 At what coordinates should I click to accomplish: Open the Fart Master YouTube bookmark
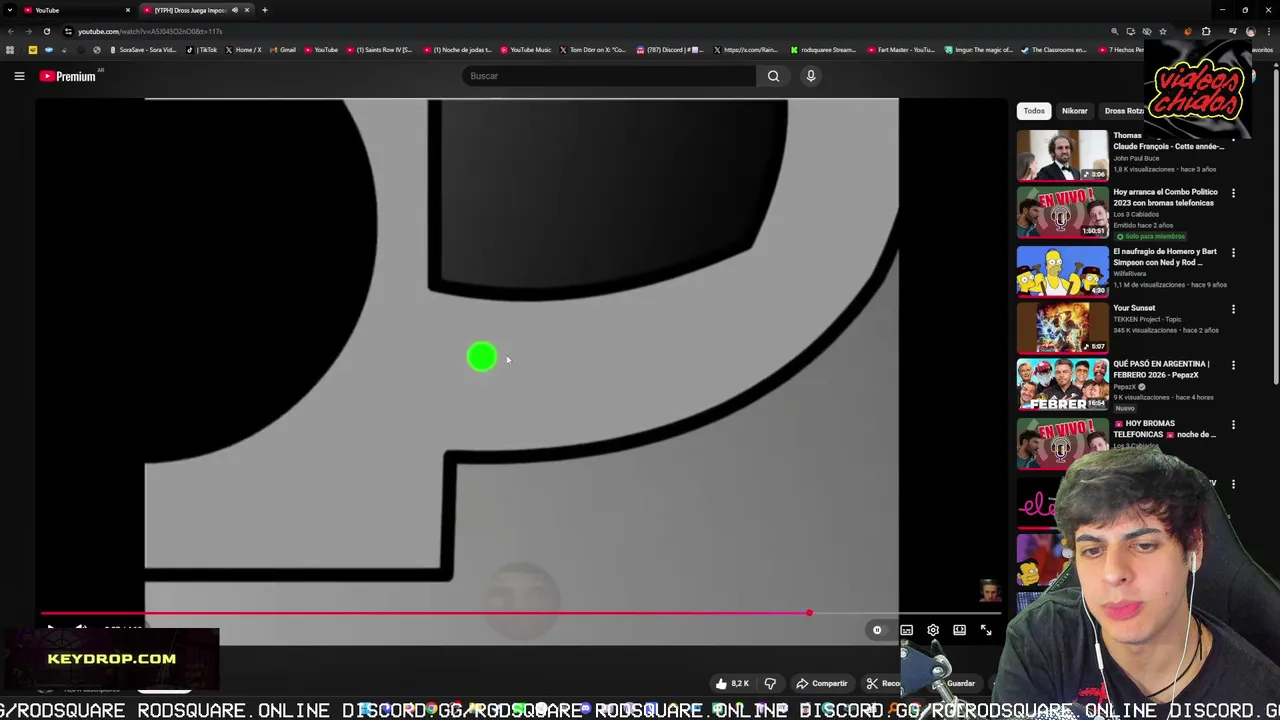click(900, 50)
